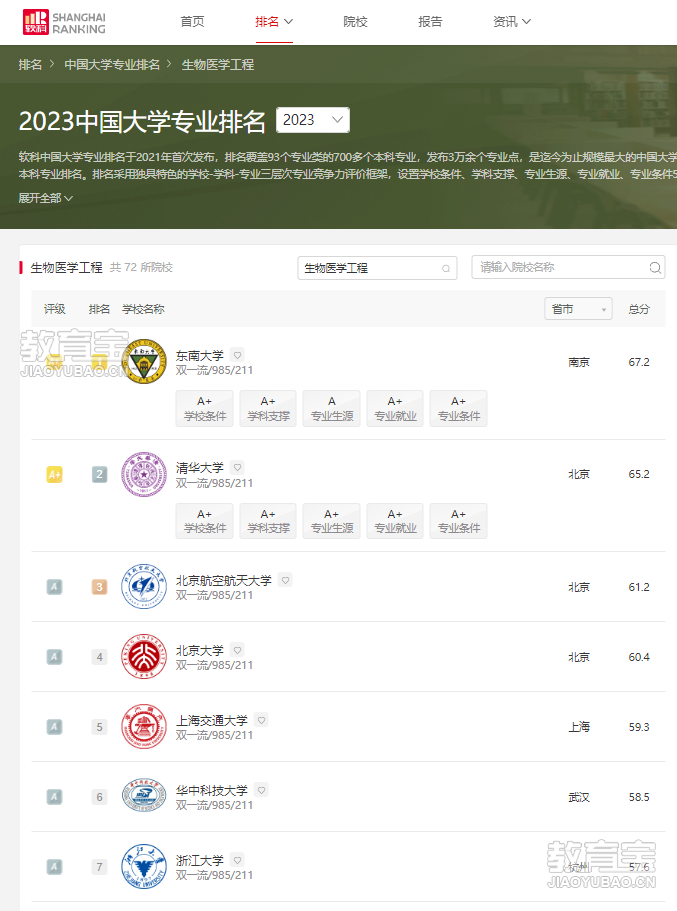Open 东南大学 school link
The height and width of the screenshot is (911, 677).
tap(199, 355)
